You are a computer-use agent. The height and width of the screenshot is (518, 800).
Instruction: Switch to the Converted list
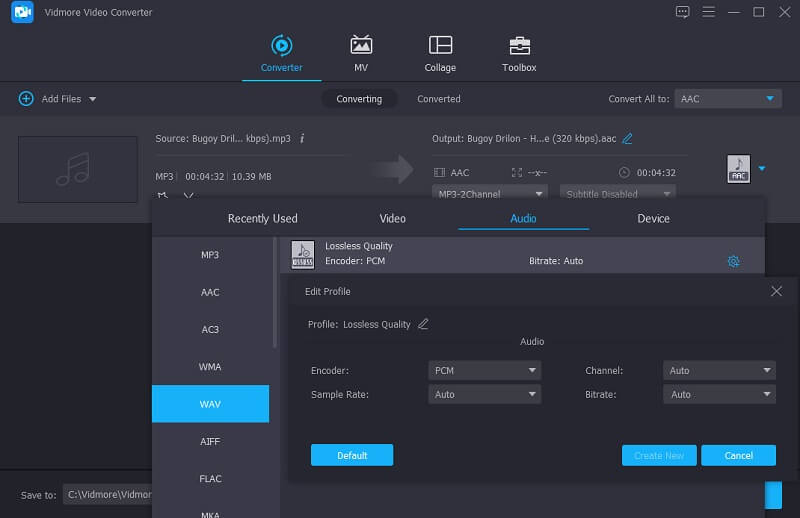point(439,99)
